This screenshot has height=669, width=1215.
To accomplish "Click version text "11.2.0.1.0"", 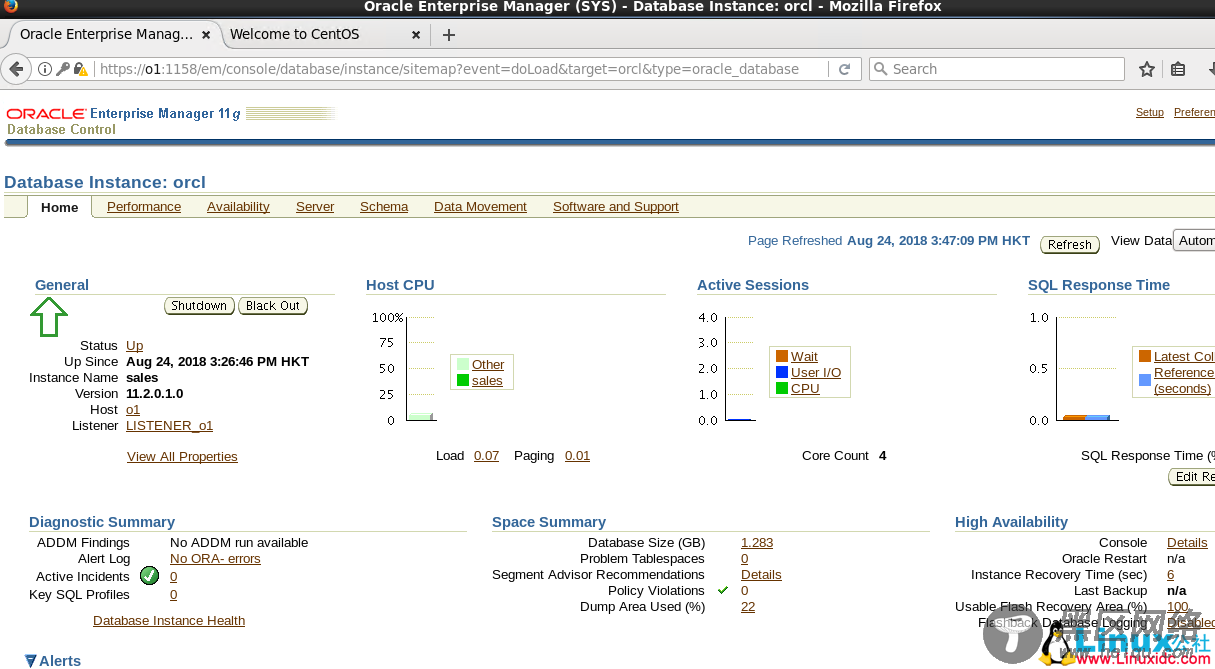I will point(155,394).
